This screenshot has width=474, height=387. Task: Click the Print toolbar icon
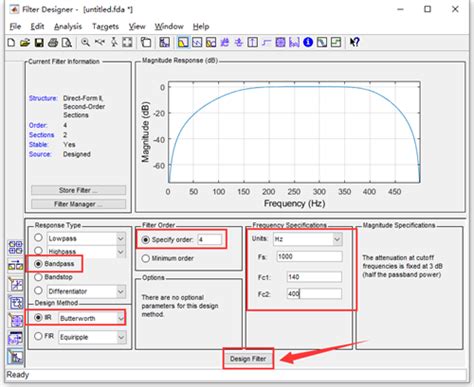tap(53, 42)
